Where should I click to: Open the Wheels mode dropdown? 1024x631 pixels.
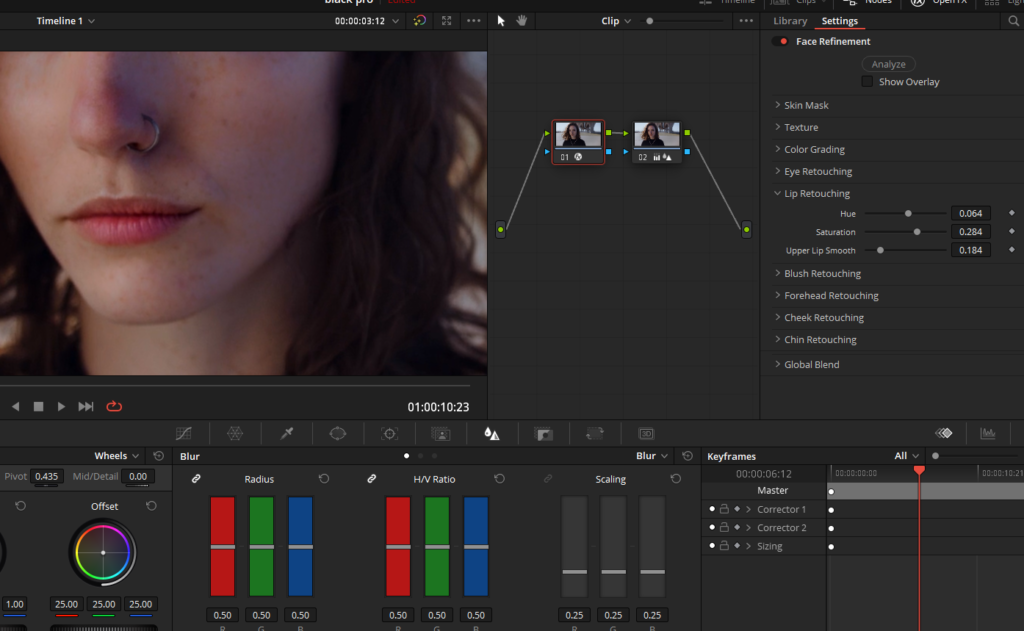(x=116, y=456)
